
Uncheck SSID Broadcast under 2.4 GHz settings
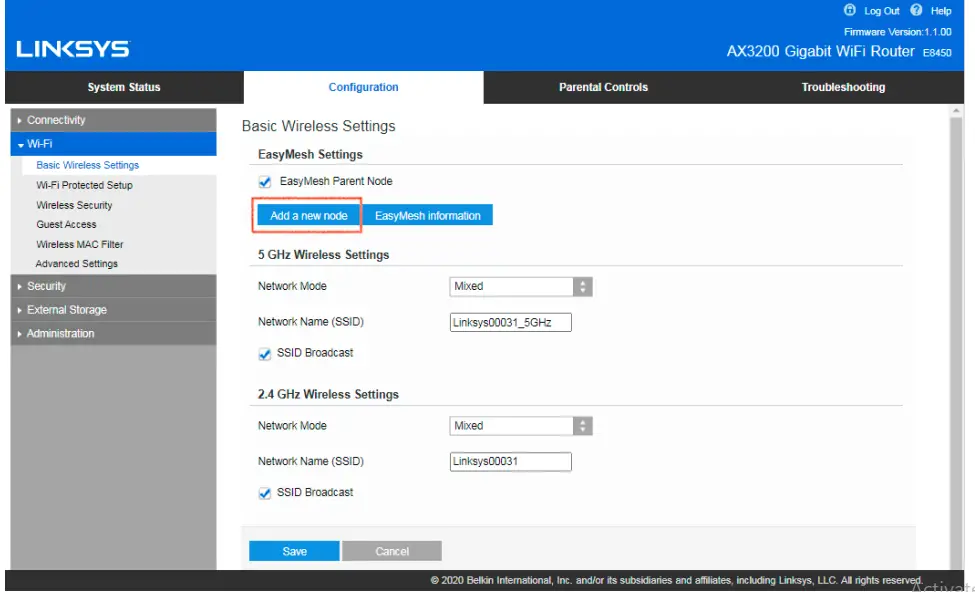click(x=264, y=492)
